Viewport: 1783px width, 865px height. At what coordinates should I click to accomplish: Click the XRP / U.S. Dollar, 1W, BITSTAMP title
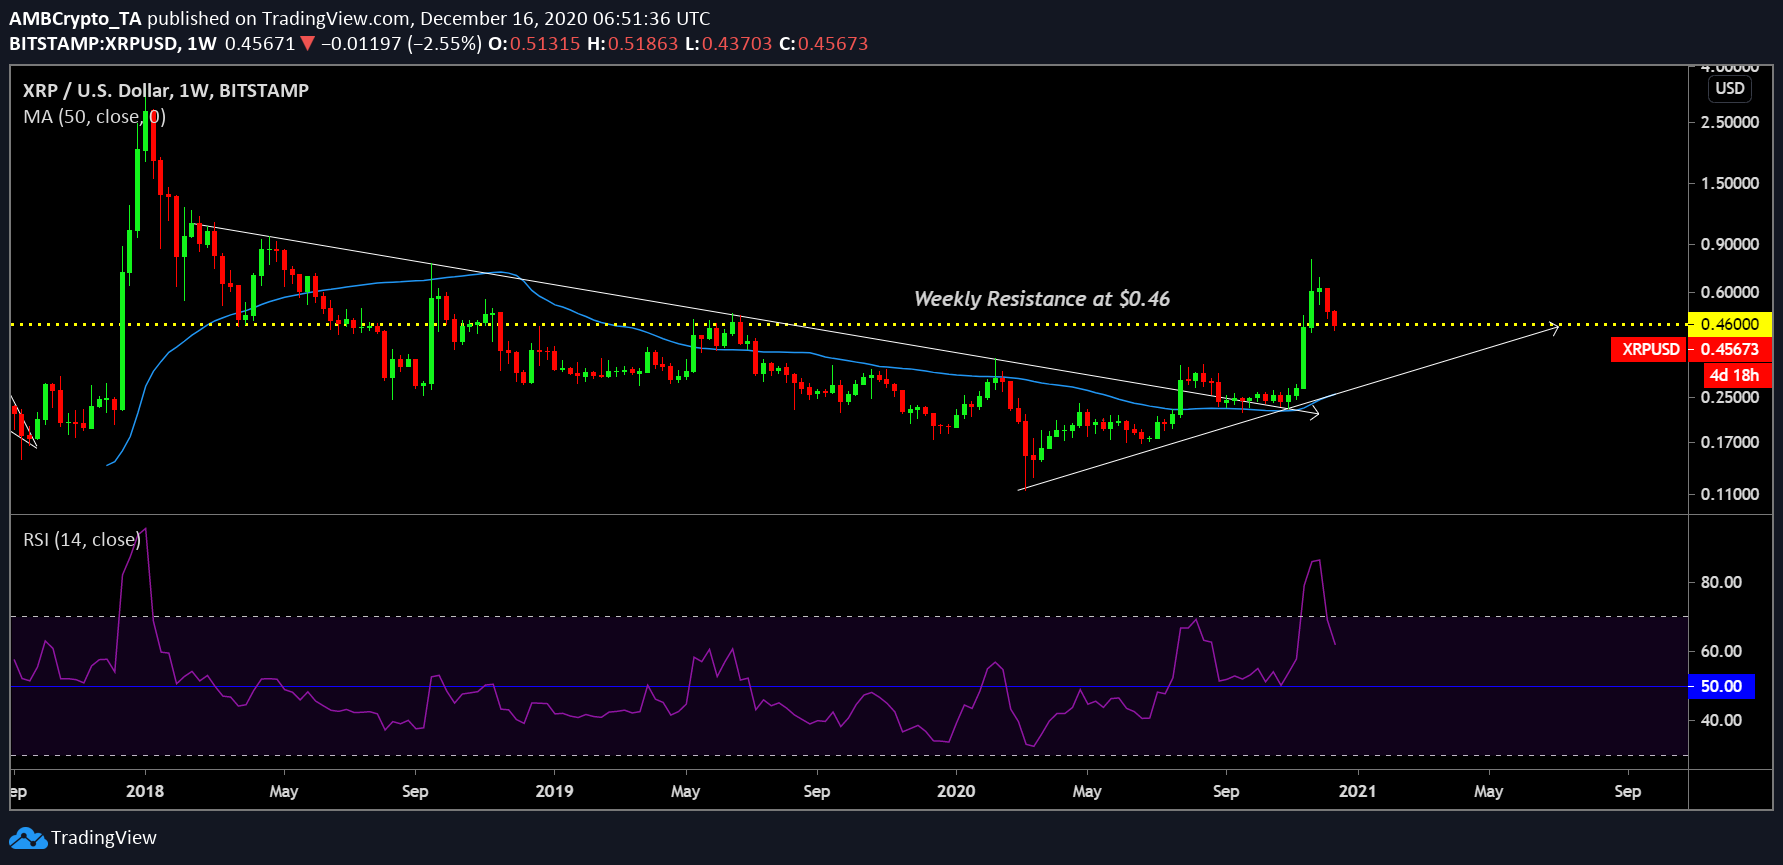tap(166, 90)
